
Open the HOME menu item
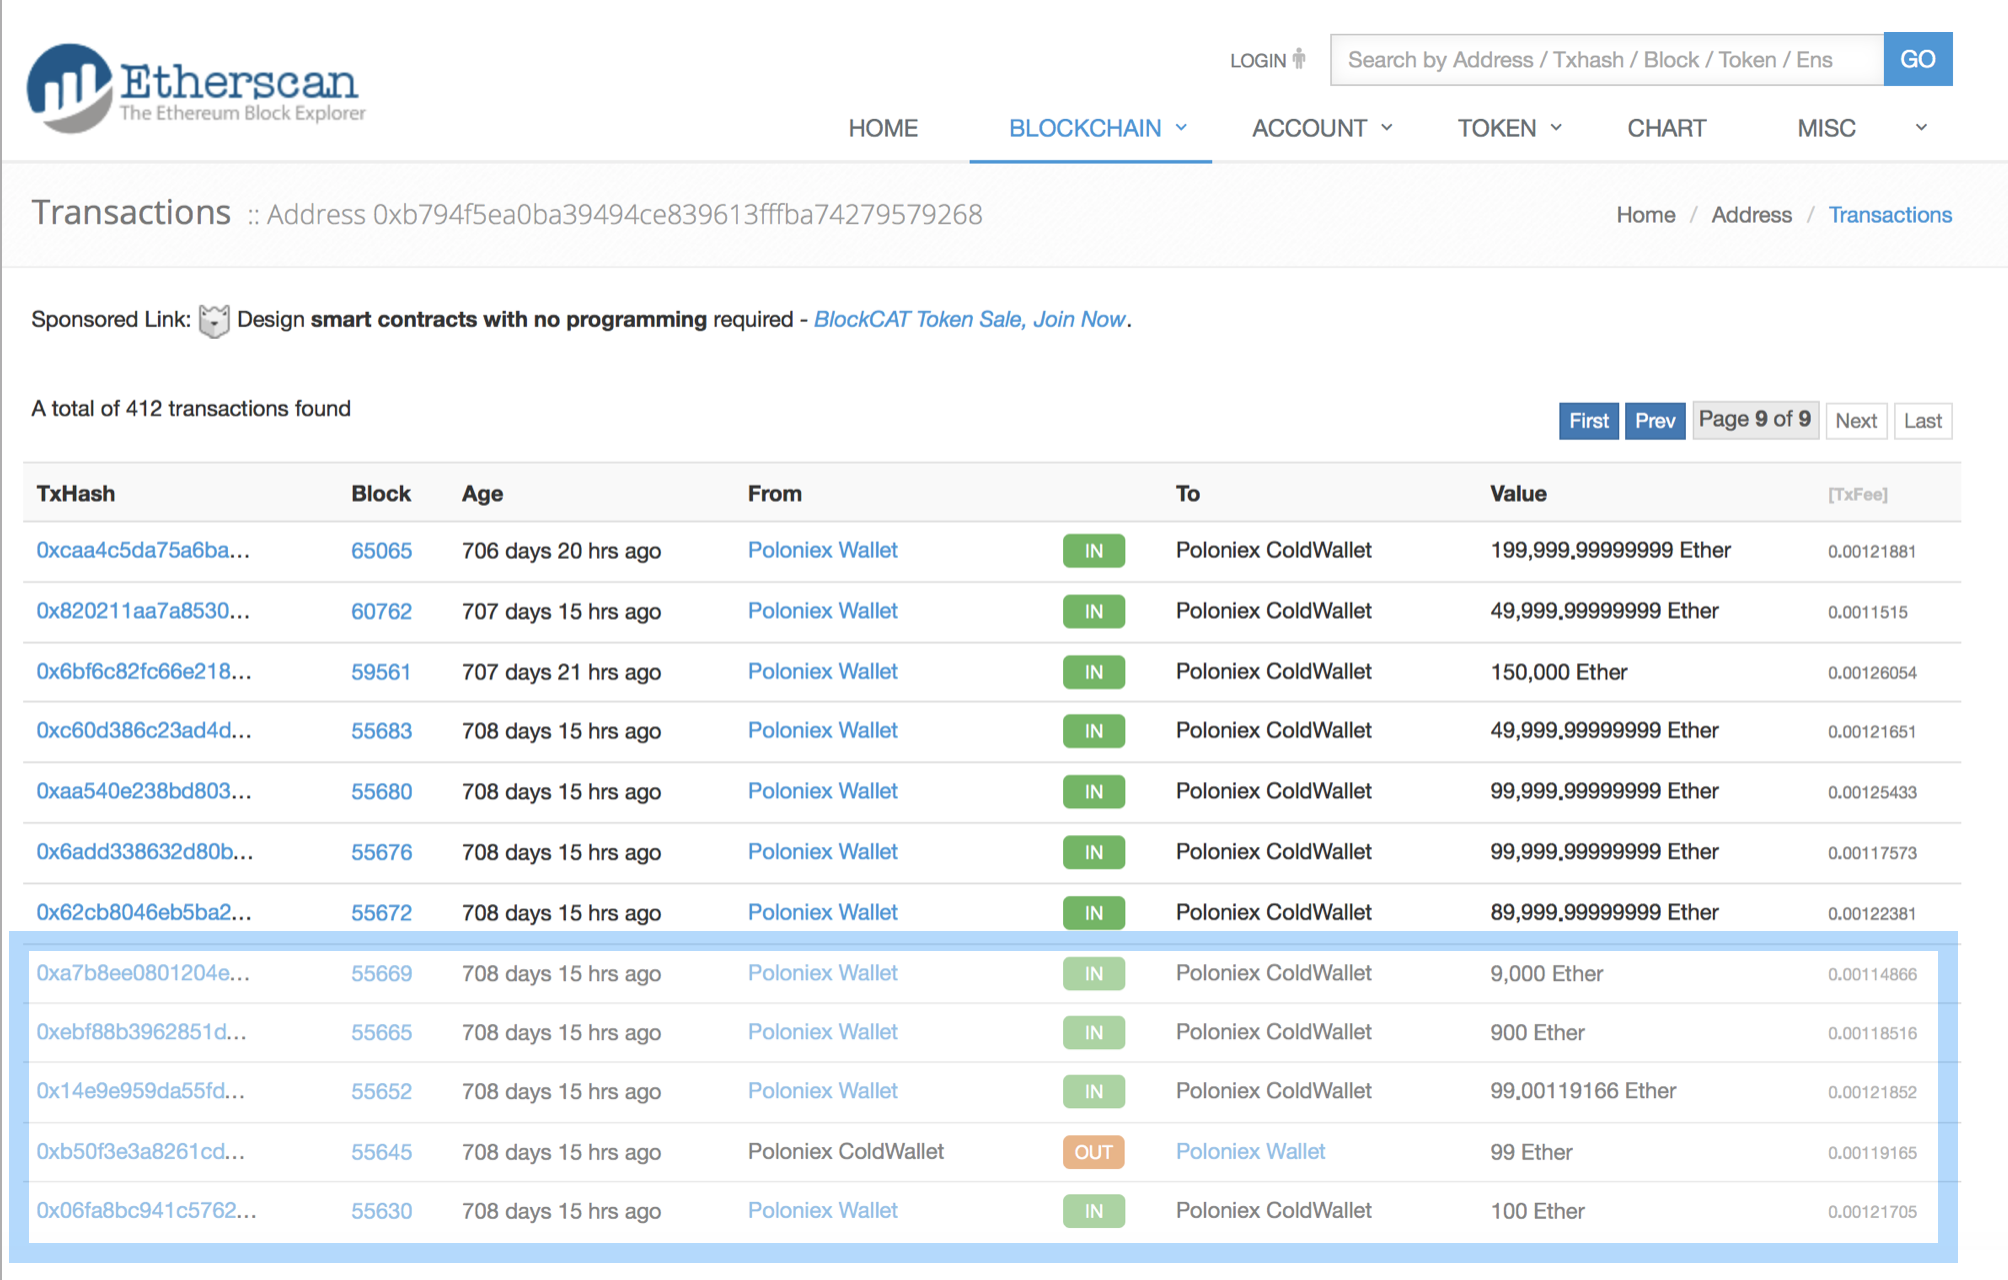coord(883,128)
